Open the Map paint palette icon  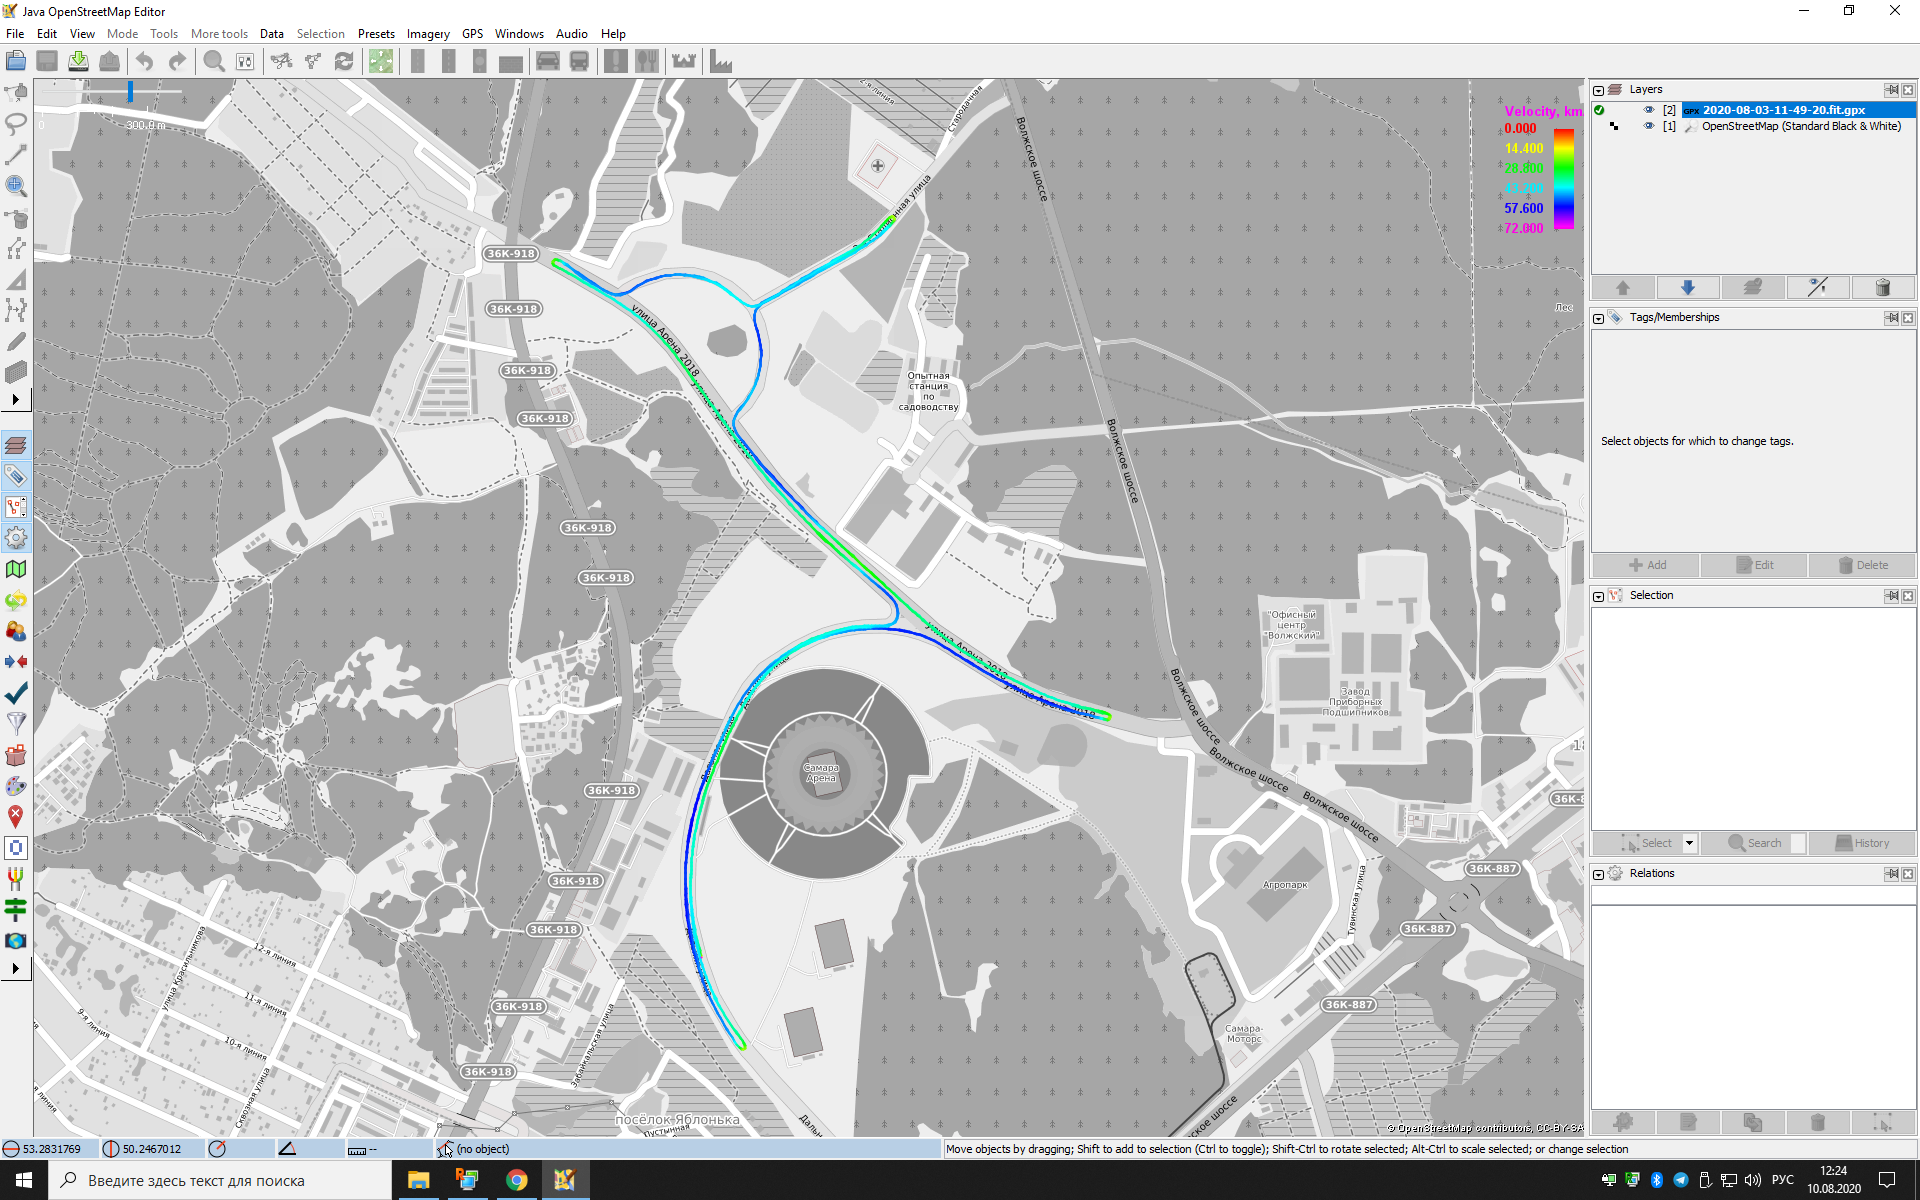coord(16,786)
